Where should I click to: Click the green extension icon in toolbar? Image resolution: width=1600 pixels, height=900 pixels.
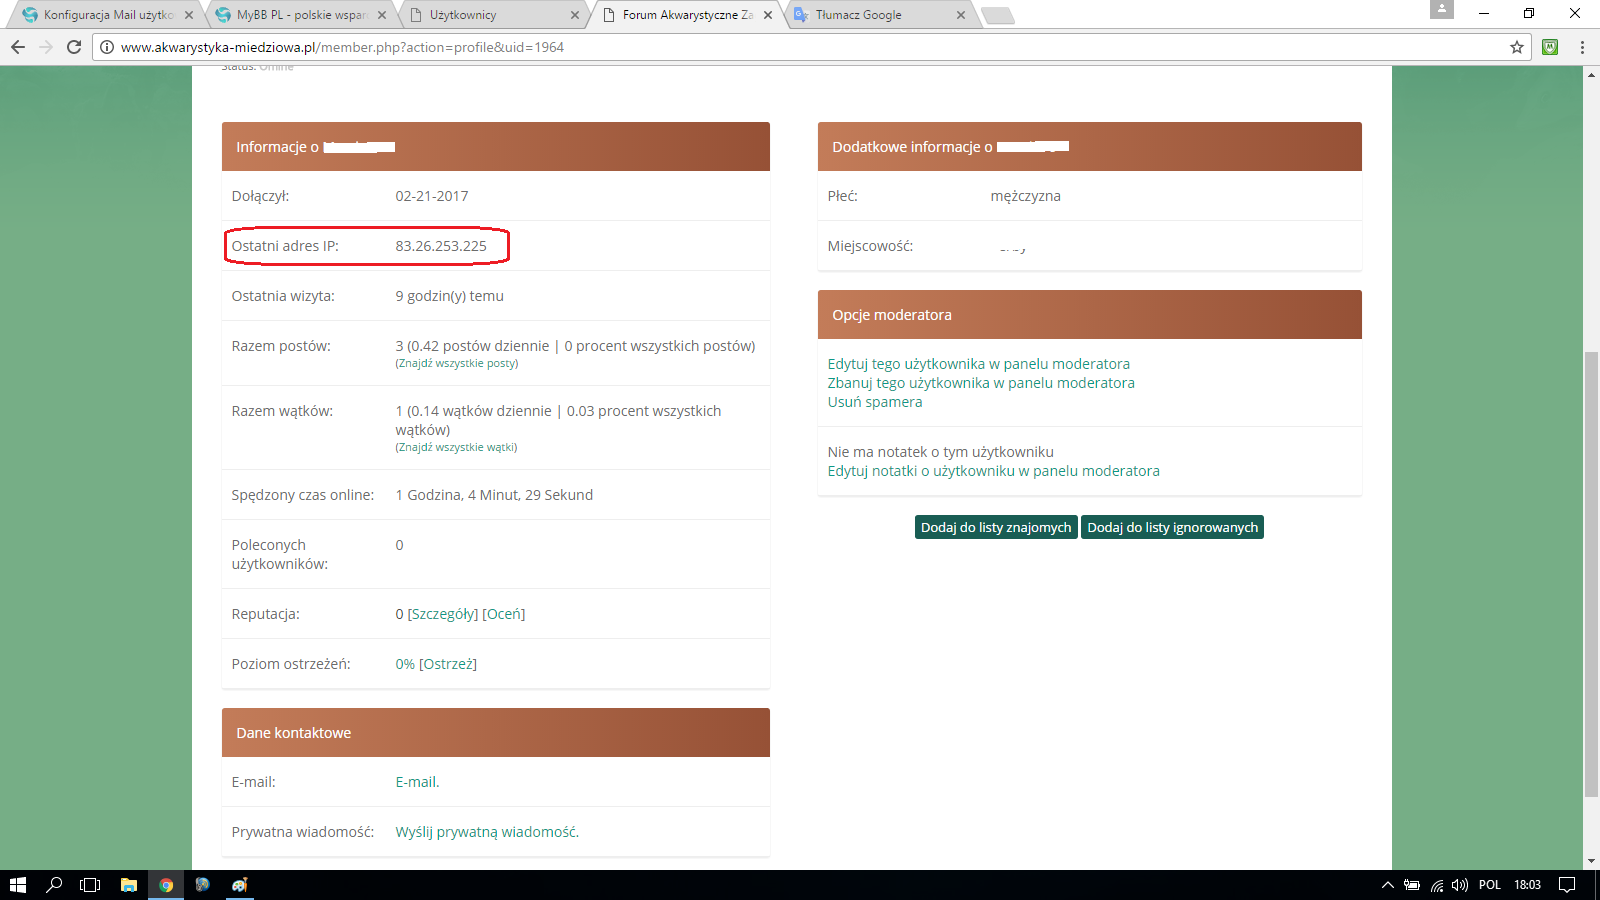pos(1550,47)
